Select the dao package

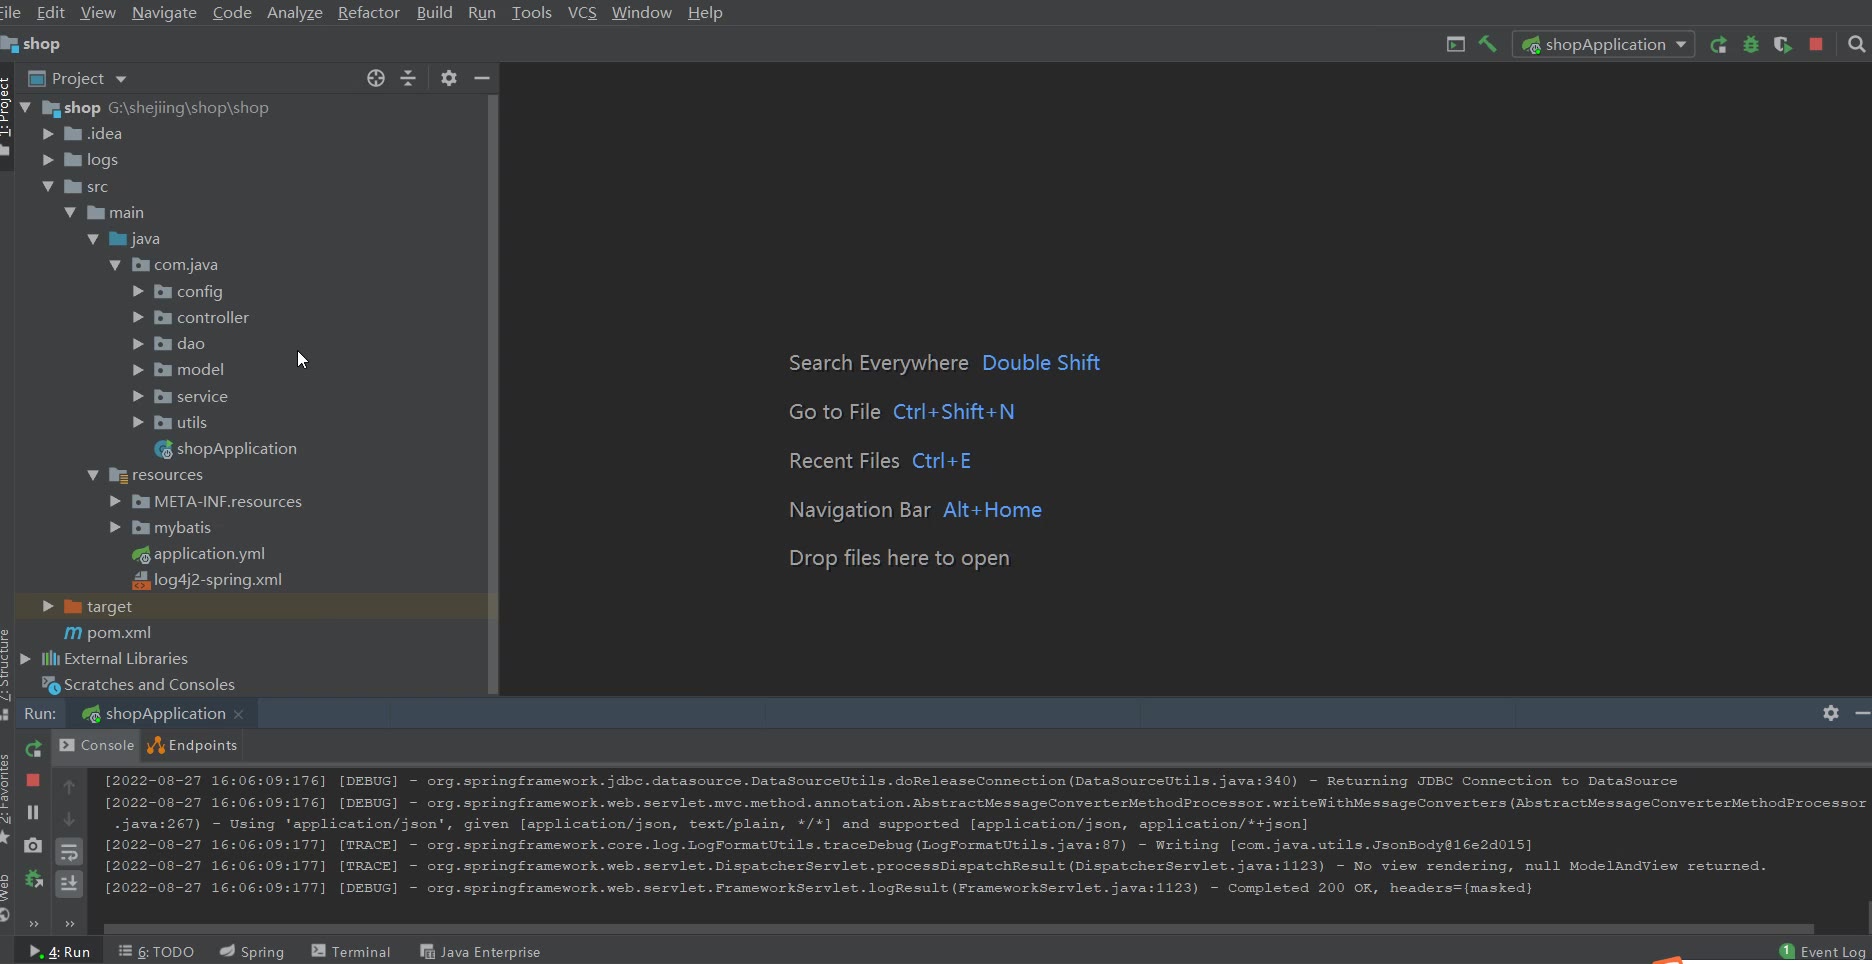click(180, 344)
